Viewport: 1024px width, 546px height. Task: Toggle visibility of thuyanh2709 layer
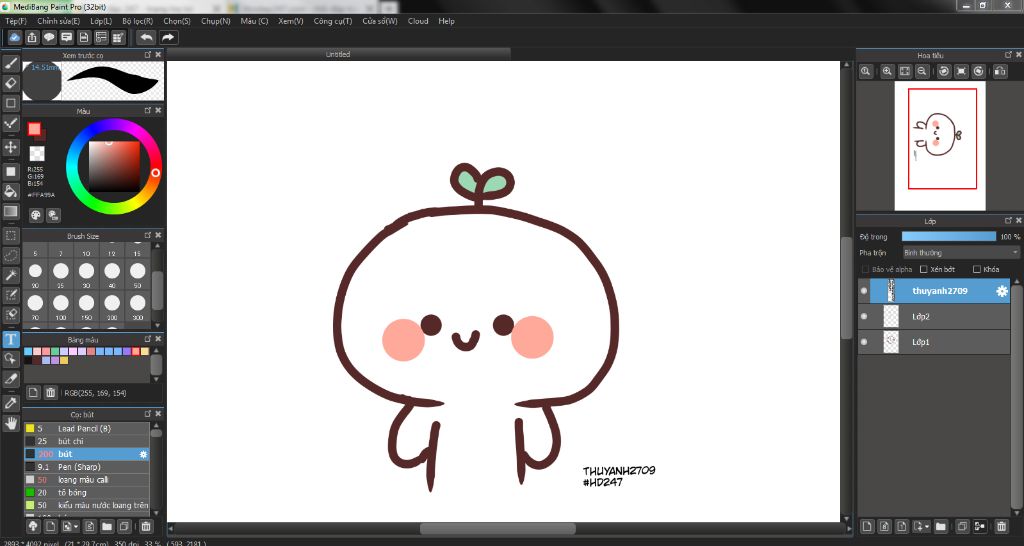click(x=865, y=291)
